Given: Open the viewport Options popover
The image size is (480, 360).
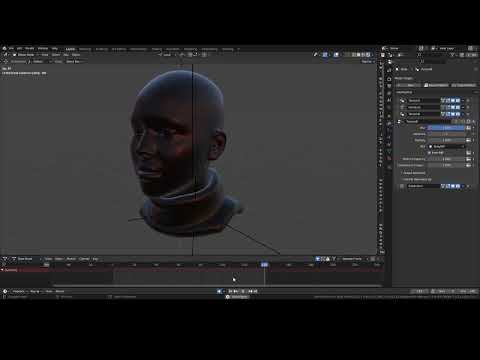Looking at the screenshot, I should (x=367, y=62).
